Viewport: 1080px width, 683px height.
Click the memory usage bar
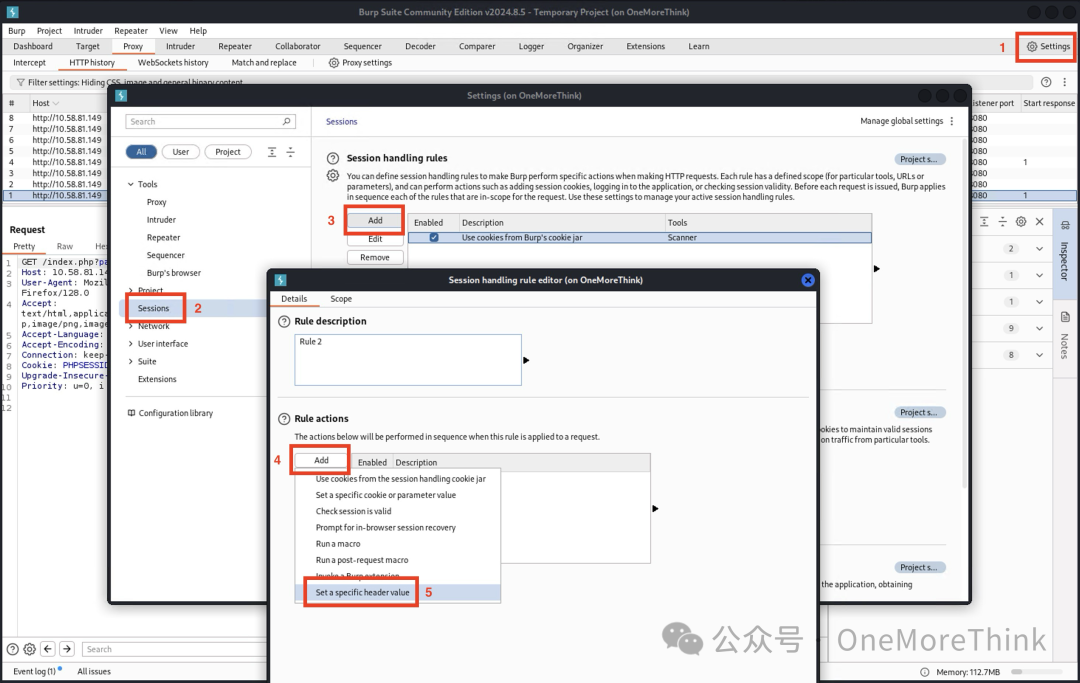1036,672
